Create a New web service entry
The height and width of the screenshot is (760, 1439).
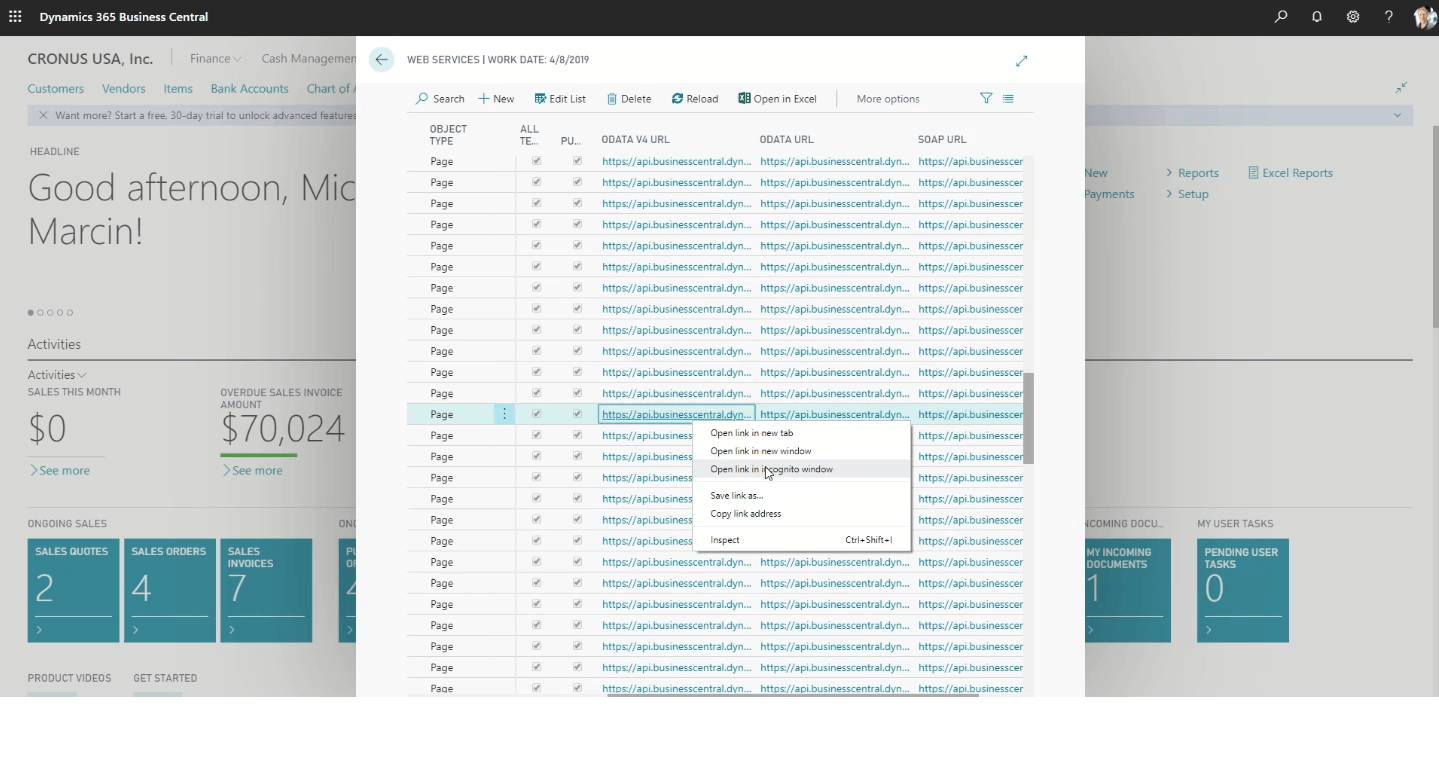pos(496,99)
